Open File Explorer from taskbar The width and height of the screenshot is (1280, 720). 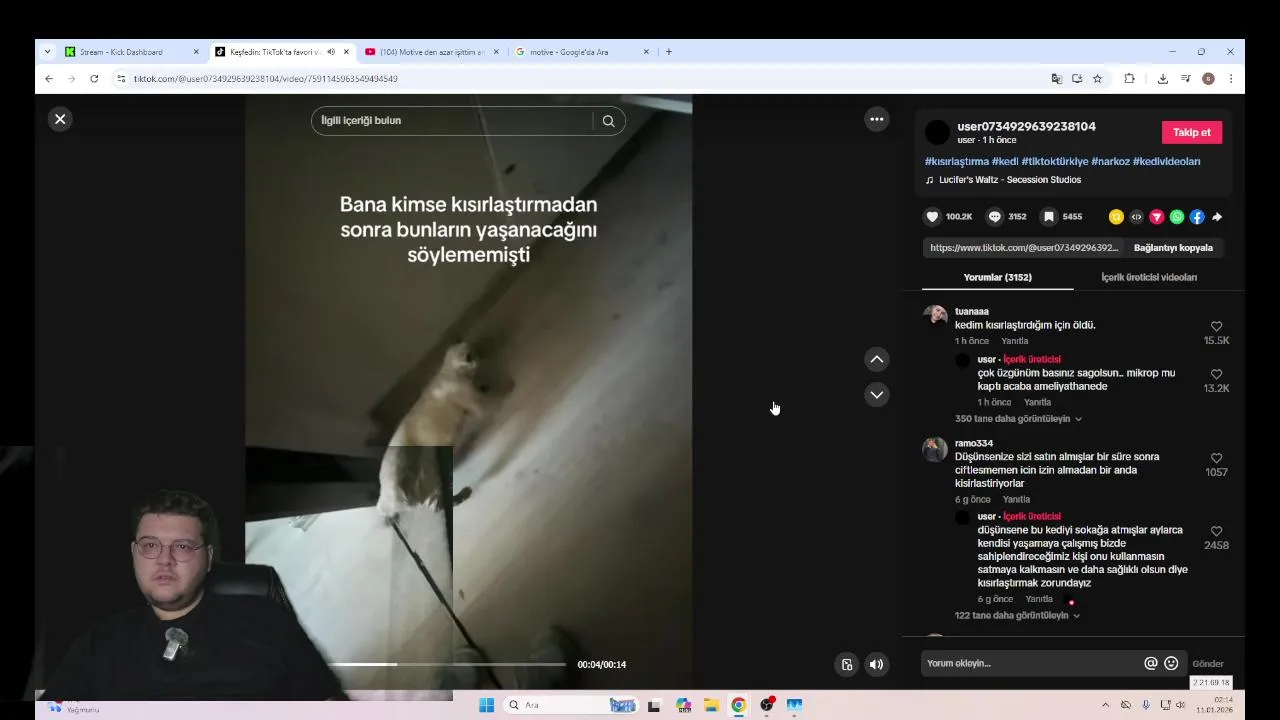[711, 705]
